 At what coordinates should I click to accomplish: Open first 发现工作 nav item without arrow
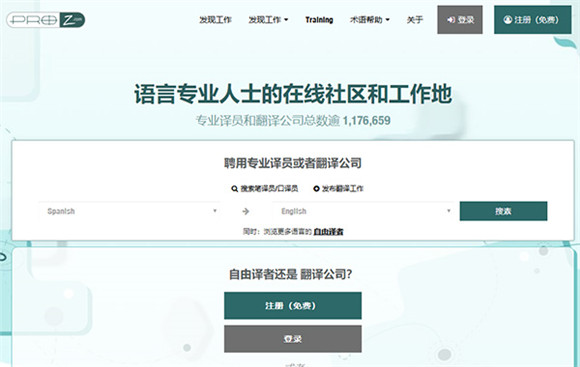[215, 20]
